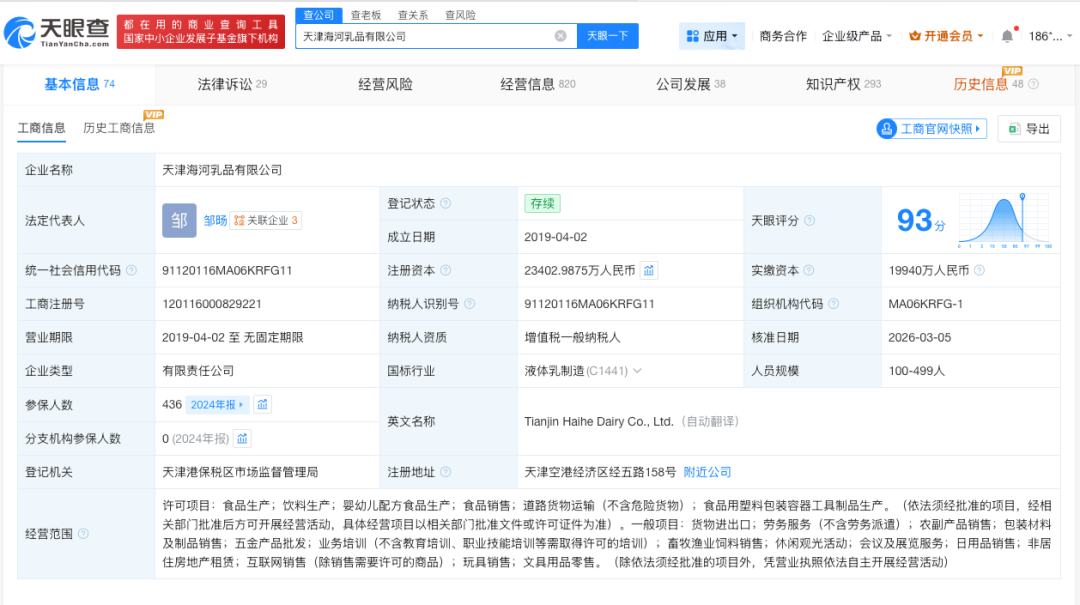This screenshot has height=605, width=1080.
Task: Click the 天津港保税区市场监督管理局 value
Action: (240, 472)
